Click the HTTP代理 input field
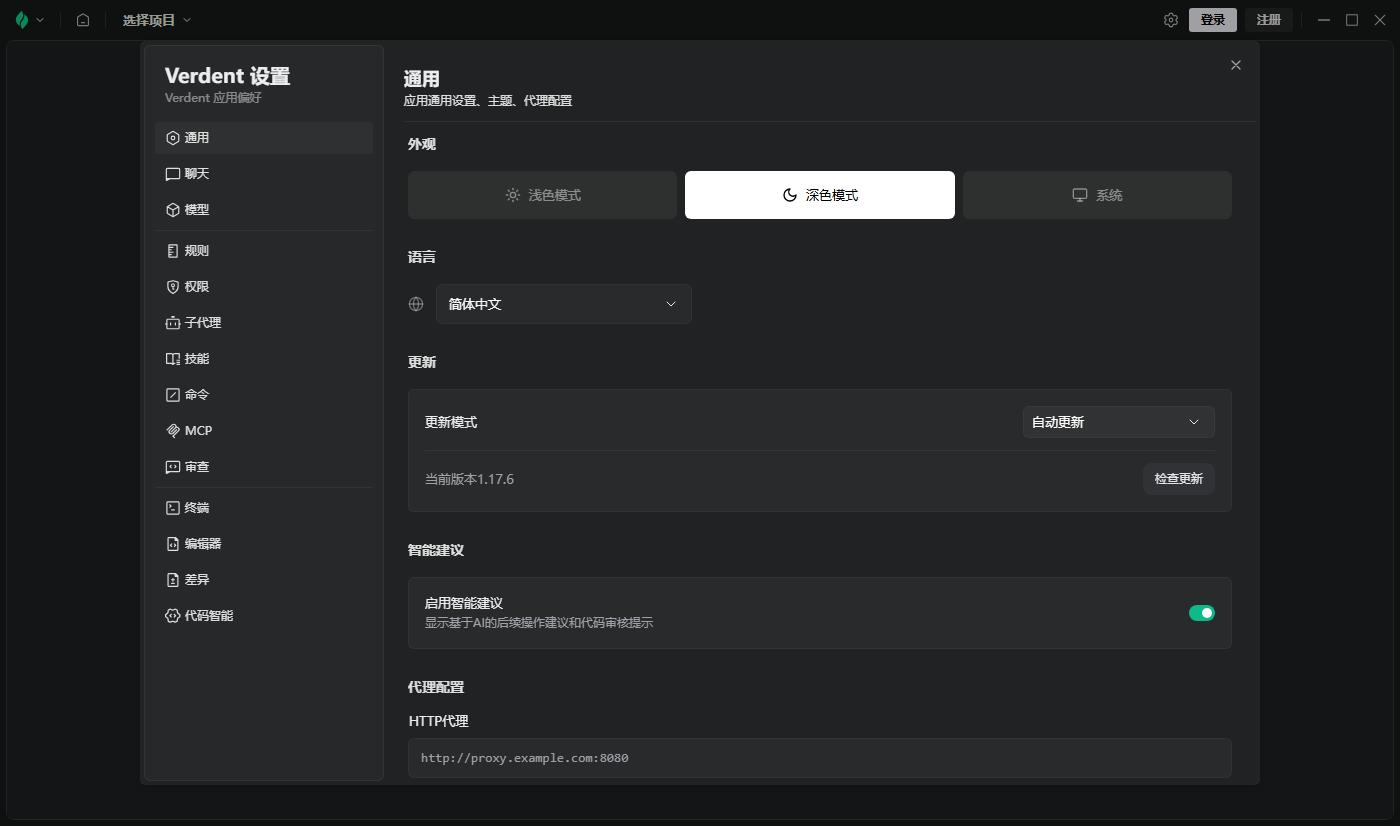 click(x=819, y=757)
